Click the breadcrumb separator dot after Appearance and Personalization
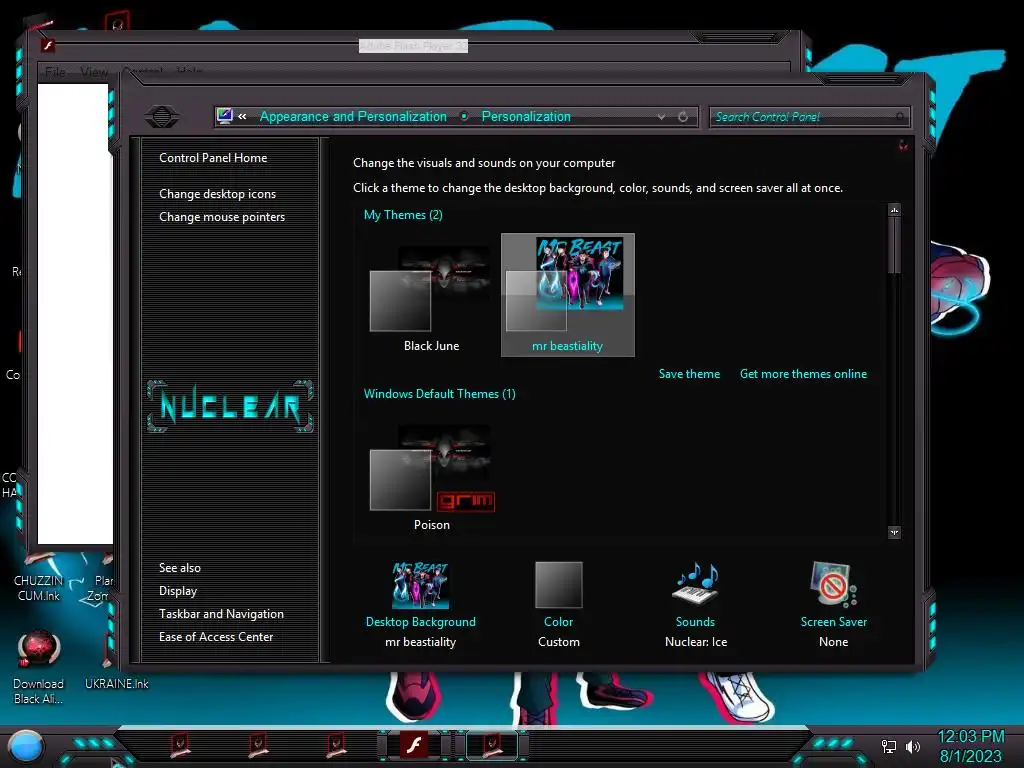 464,116
